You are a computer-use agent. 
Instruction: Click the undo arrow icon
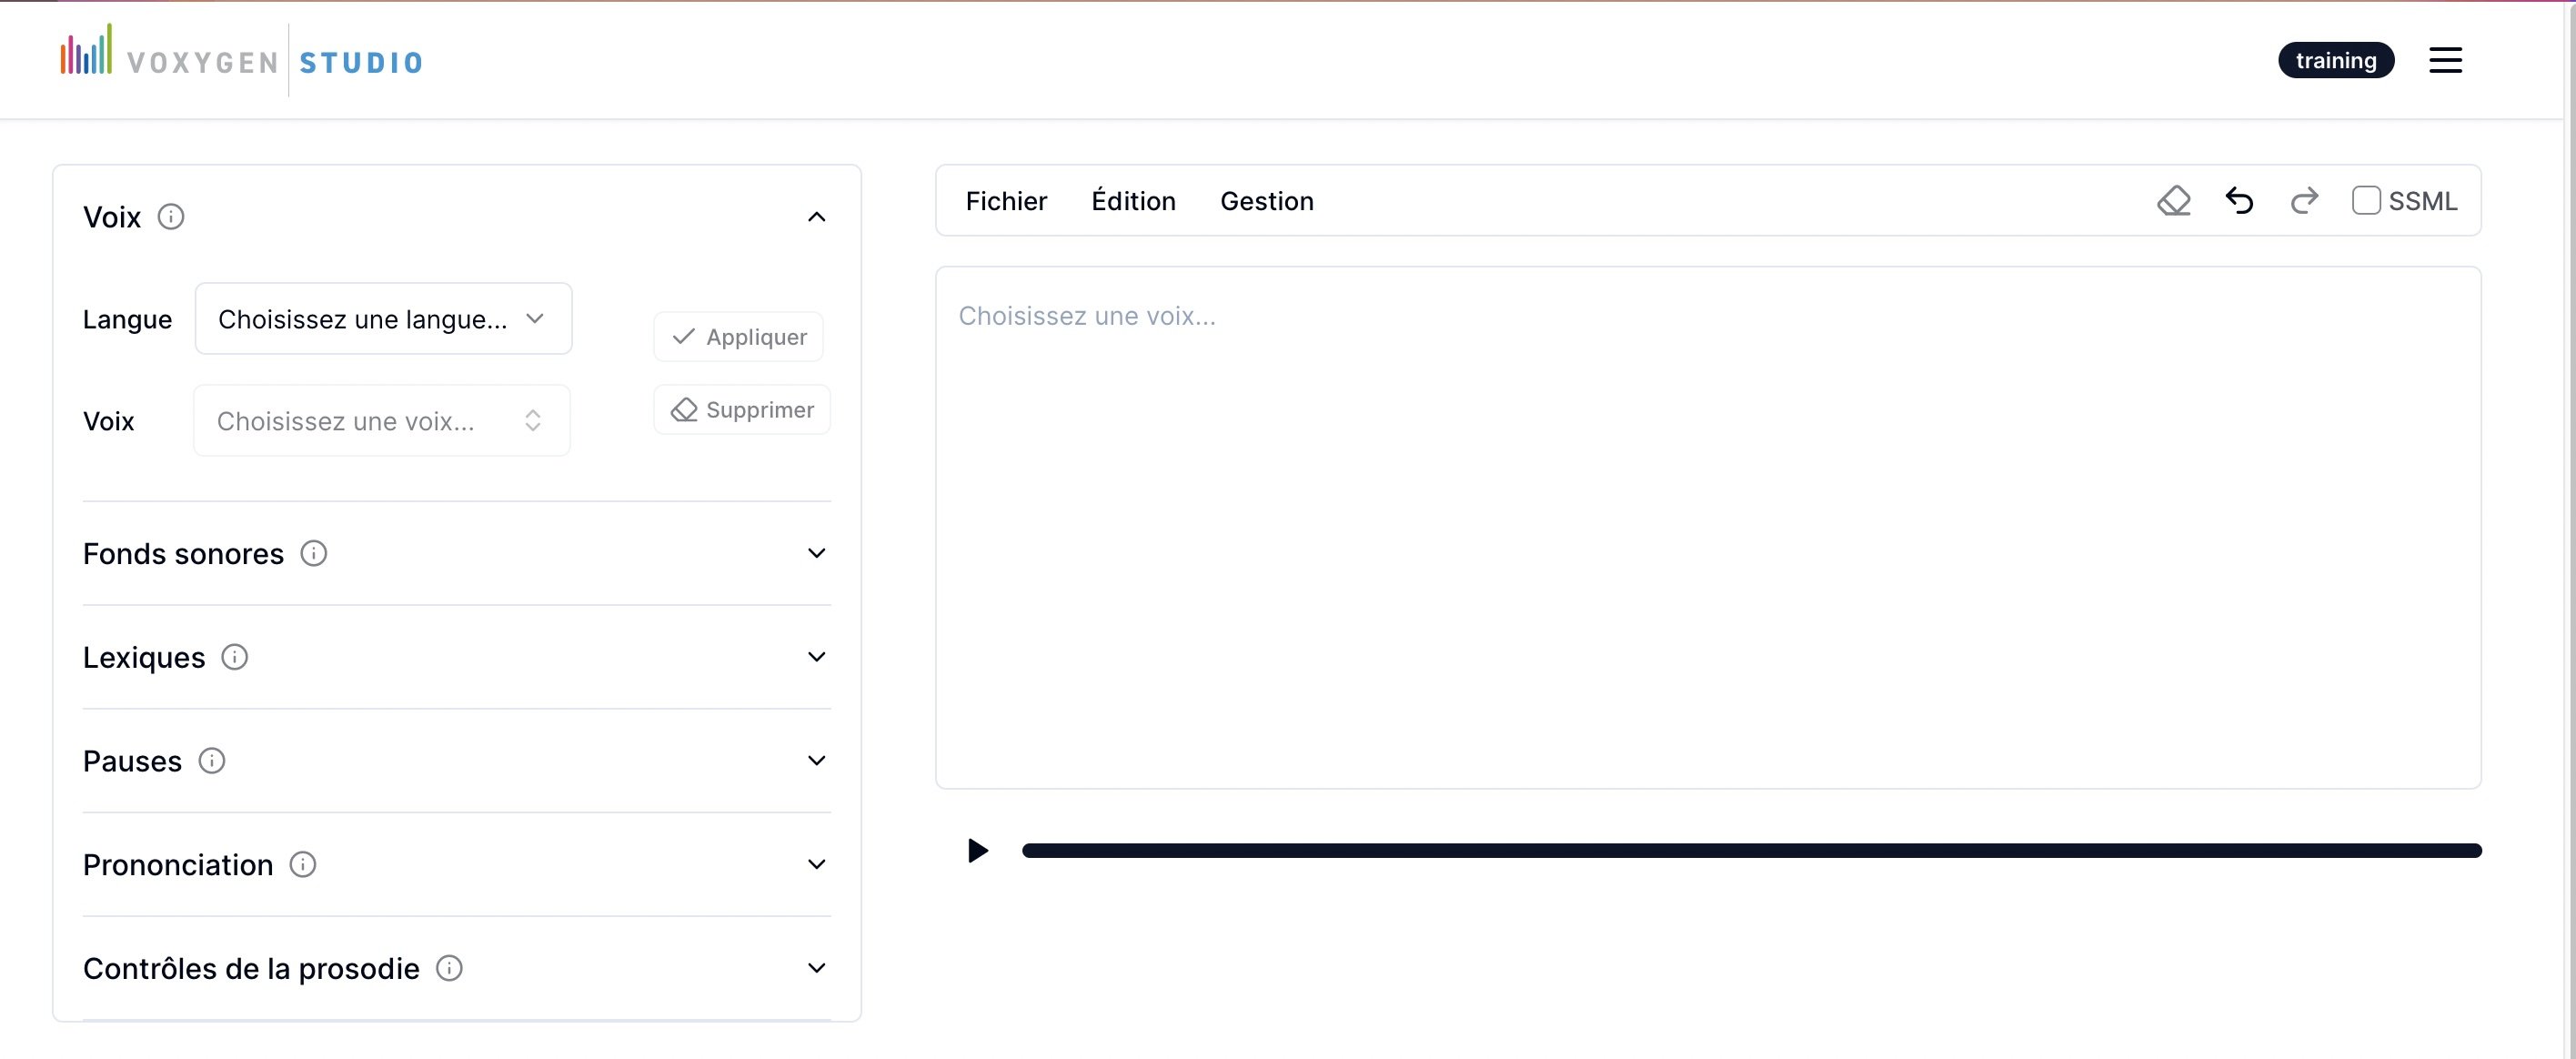(2239, 201)
